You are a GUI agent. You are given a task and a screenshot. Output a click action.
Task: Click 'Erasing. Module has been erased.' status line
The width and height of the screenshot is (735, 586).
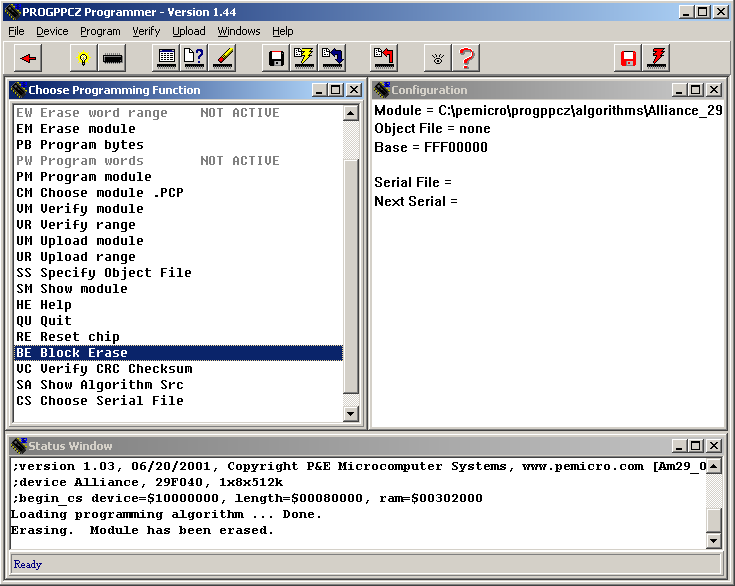coord(142,530)
